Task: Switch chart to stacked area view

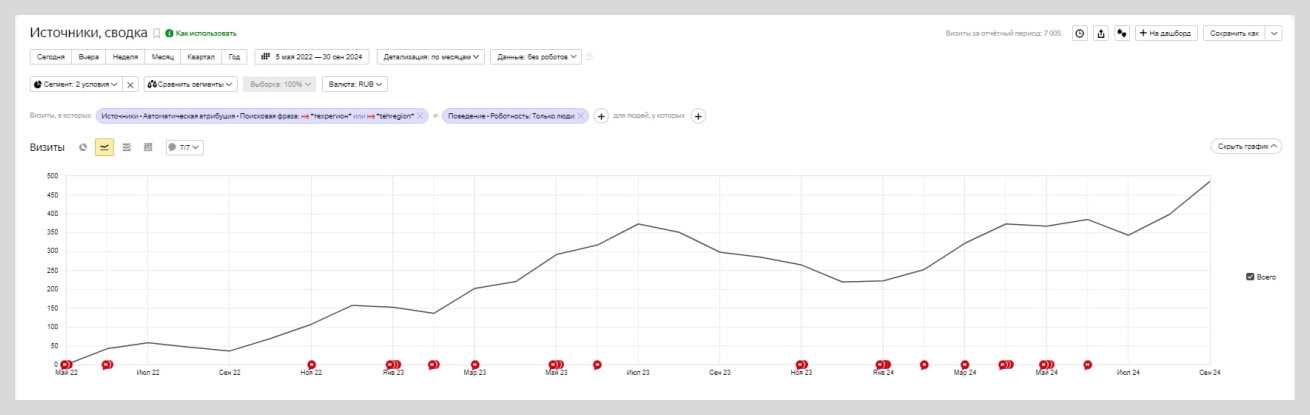Action: [126, 147]
